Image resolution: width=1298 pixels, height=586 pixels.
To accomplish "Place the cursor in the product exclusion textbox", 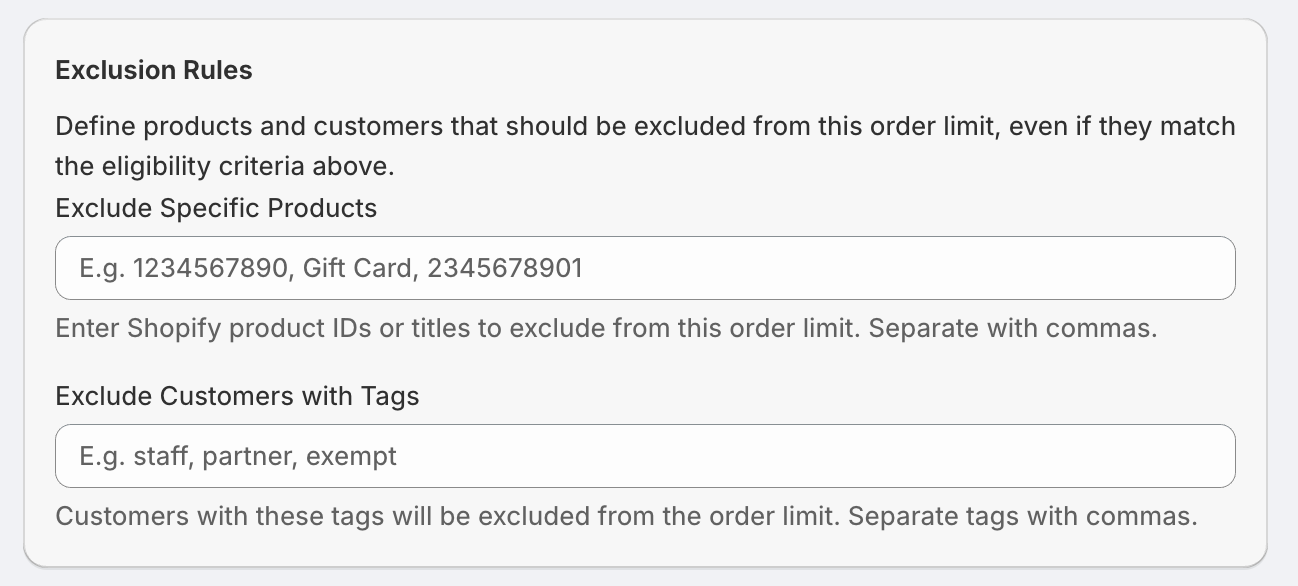I will (645, 268).
